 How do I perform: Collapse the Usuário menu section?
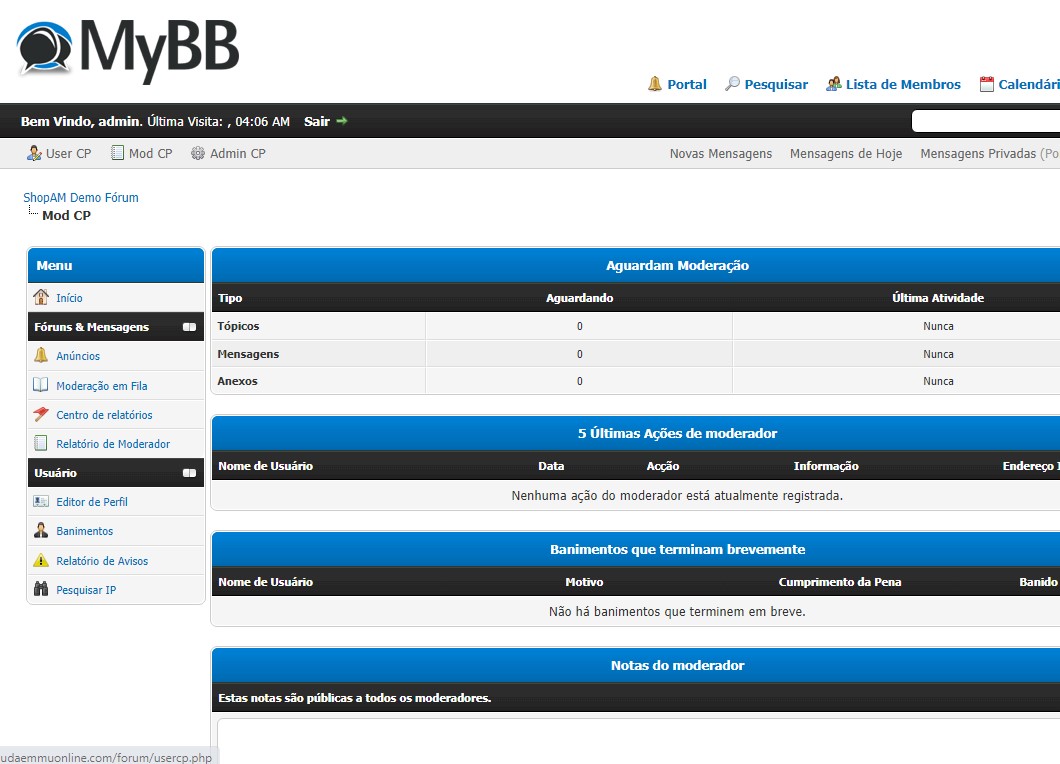coord(189,473)
